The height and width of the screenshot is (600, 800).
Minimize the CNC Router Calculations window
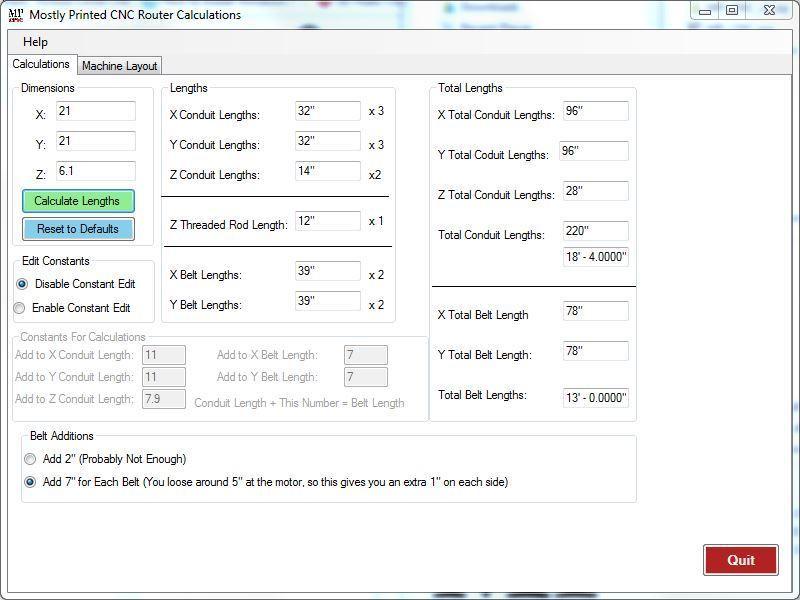(x=705, y=11)
